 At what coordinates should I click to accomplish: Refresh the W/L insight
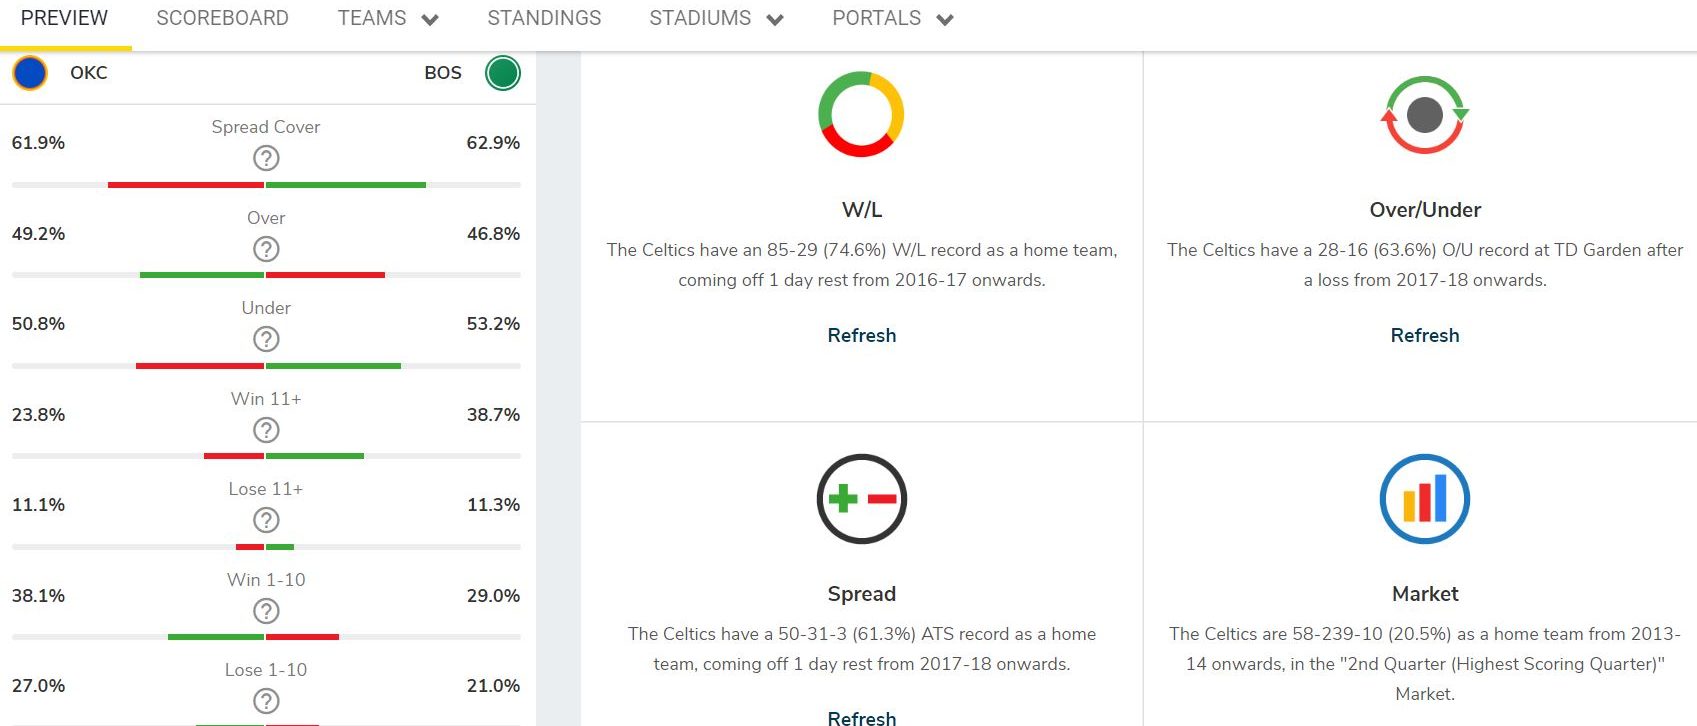(861, 336)
